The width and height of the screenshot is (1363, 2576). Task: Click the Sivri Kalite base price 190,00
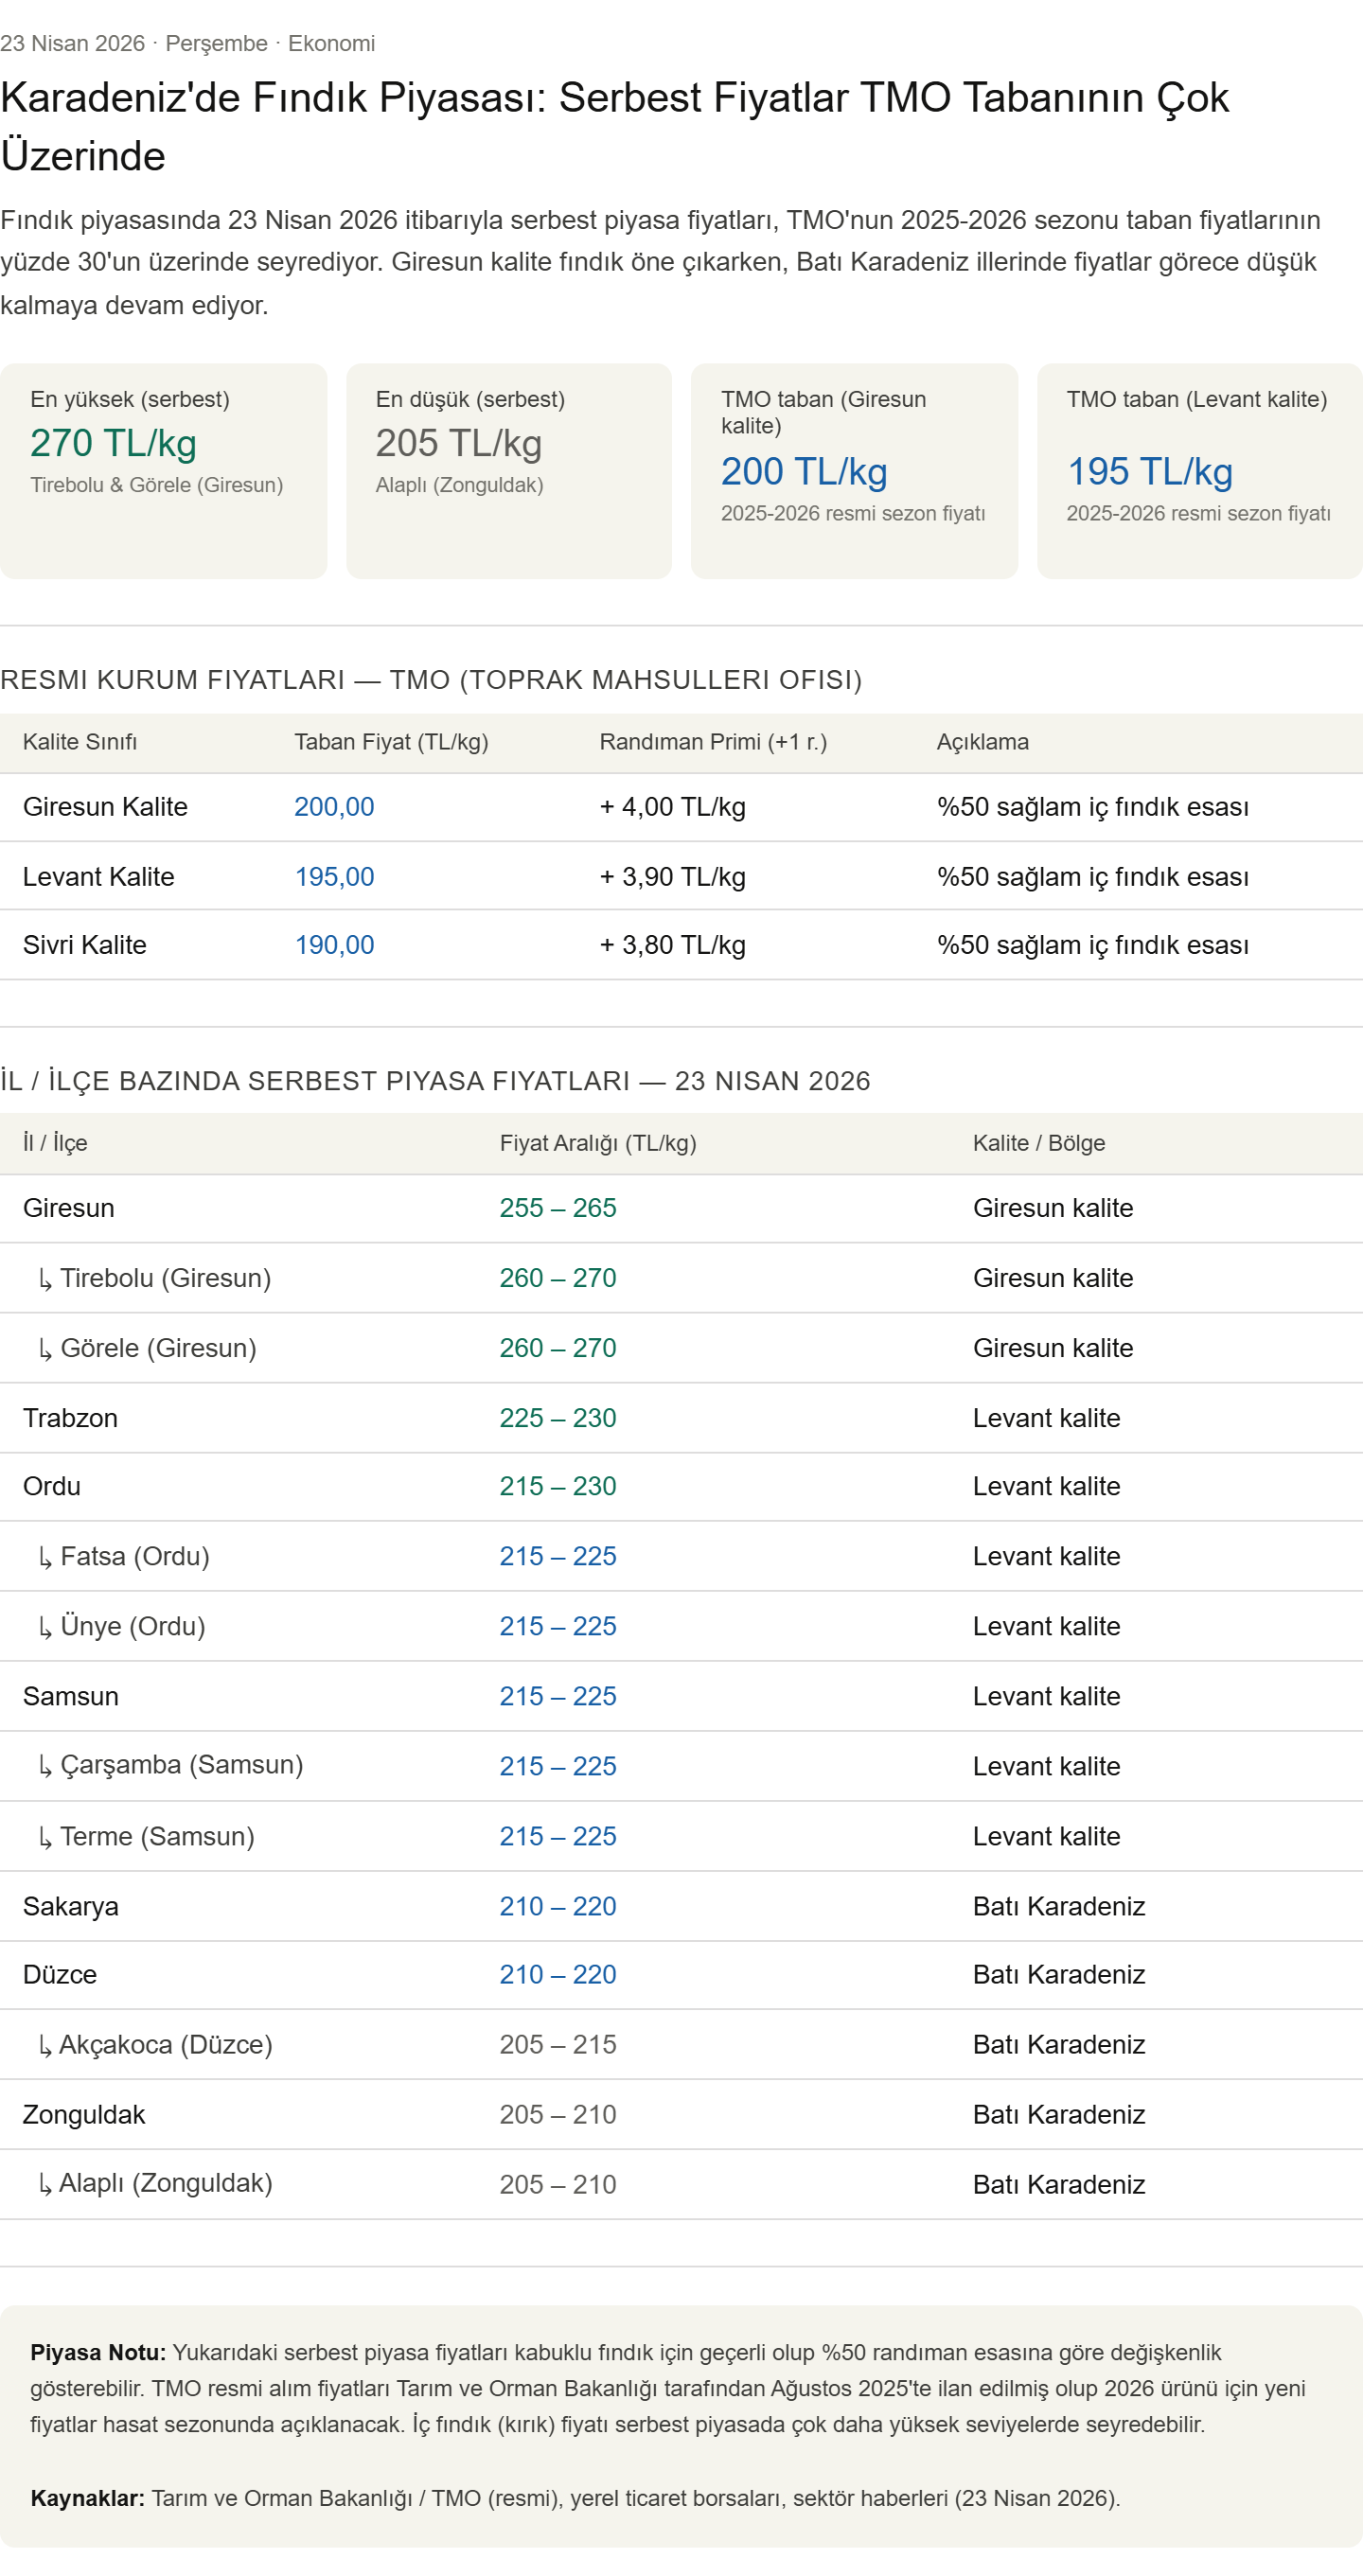[334, 945]
